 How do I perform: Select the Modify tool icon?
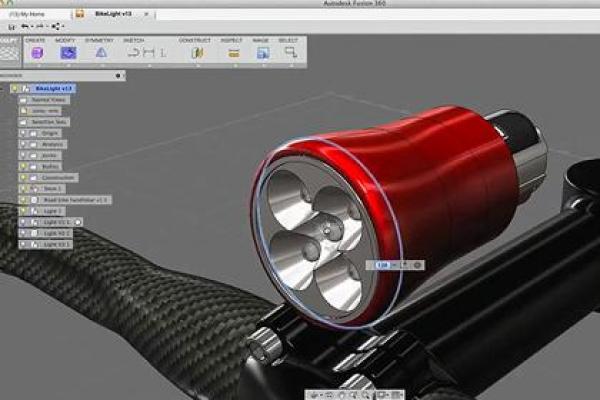click(x=68, y=53)
